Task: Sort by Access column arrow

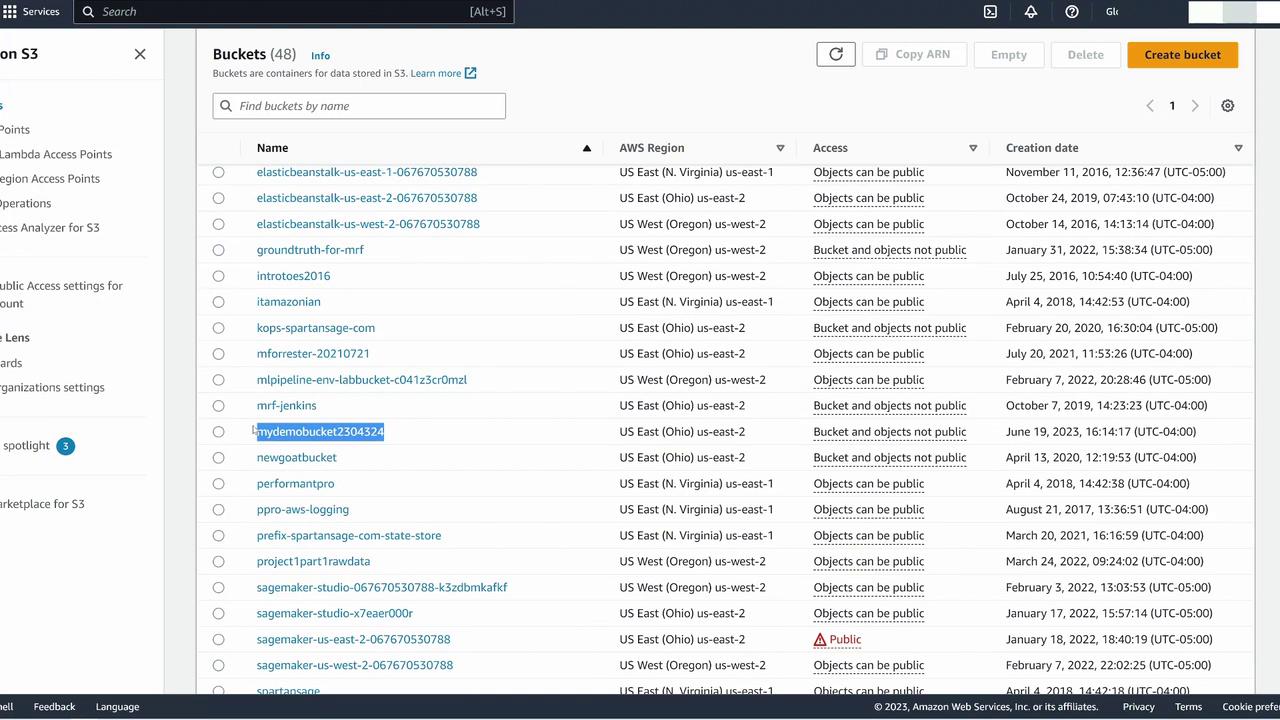Action: click(x=973, y=148)
